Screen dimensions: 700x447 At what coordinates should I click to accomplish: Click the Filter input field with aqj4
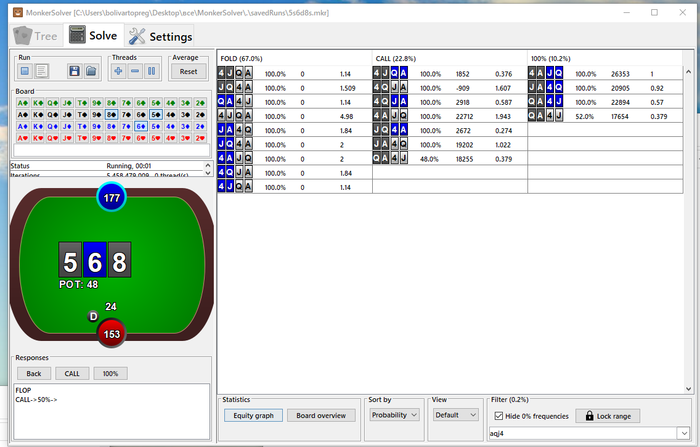point(583,433)
